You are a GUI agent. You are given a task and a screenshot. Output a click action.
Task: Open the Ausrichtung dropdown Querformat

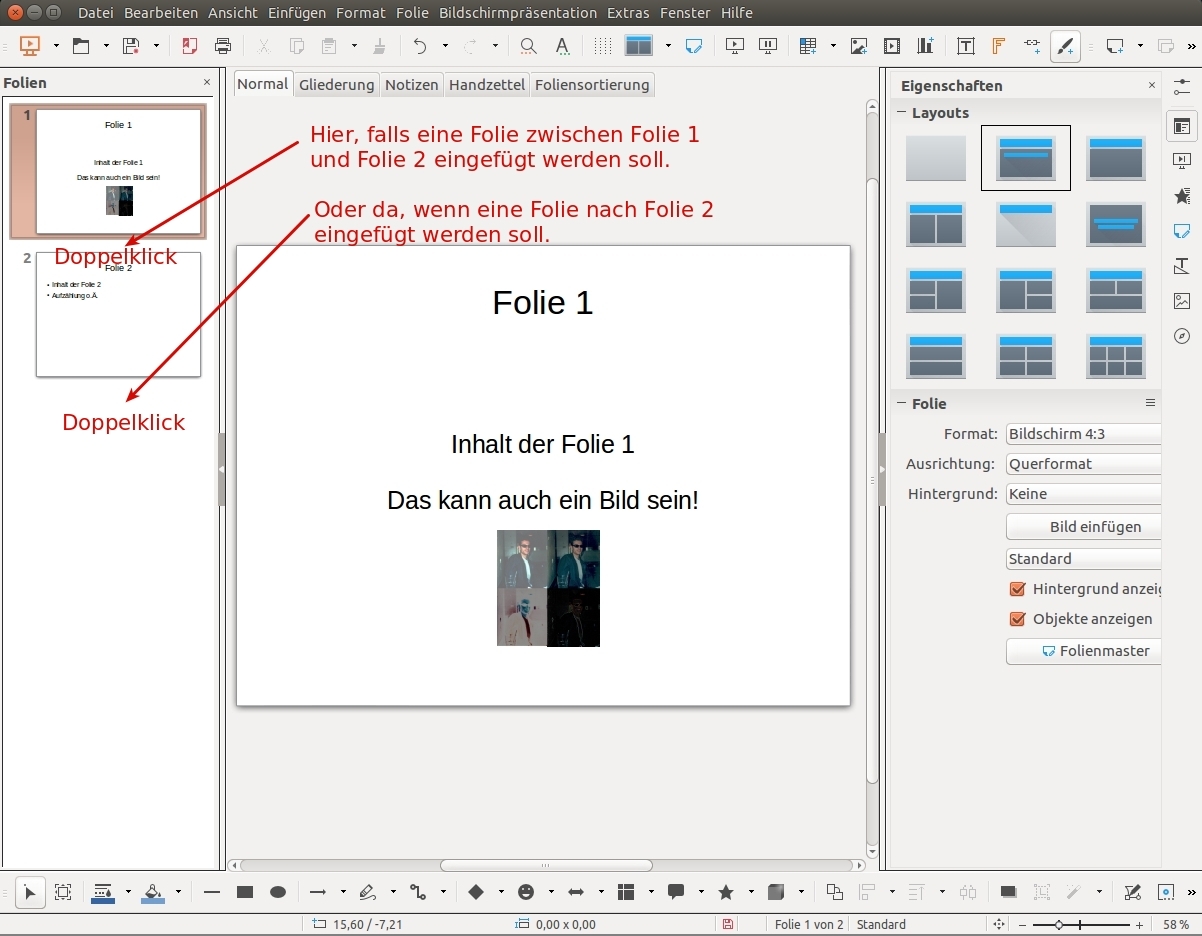pos(1083,464)
